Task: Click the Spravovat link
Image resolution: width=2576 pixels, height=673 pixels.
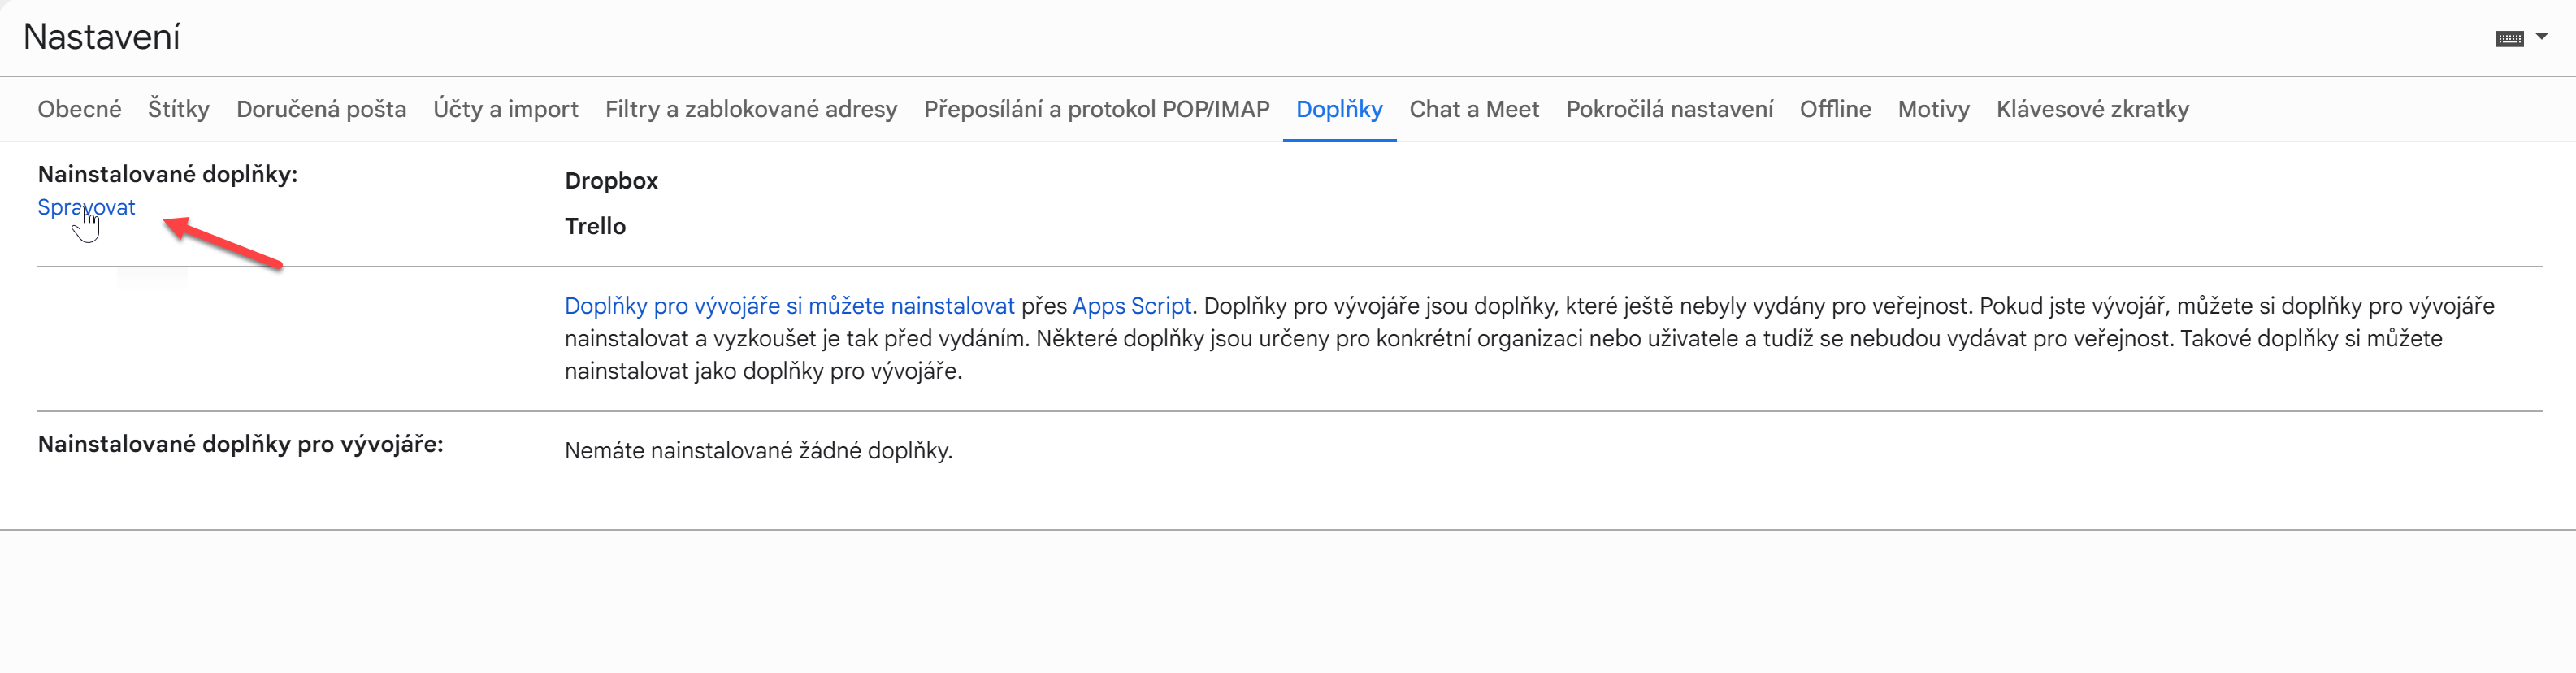Action: click(86, 207)
